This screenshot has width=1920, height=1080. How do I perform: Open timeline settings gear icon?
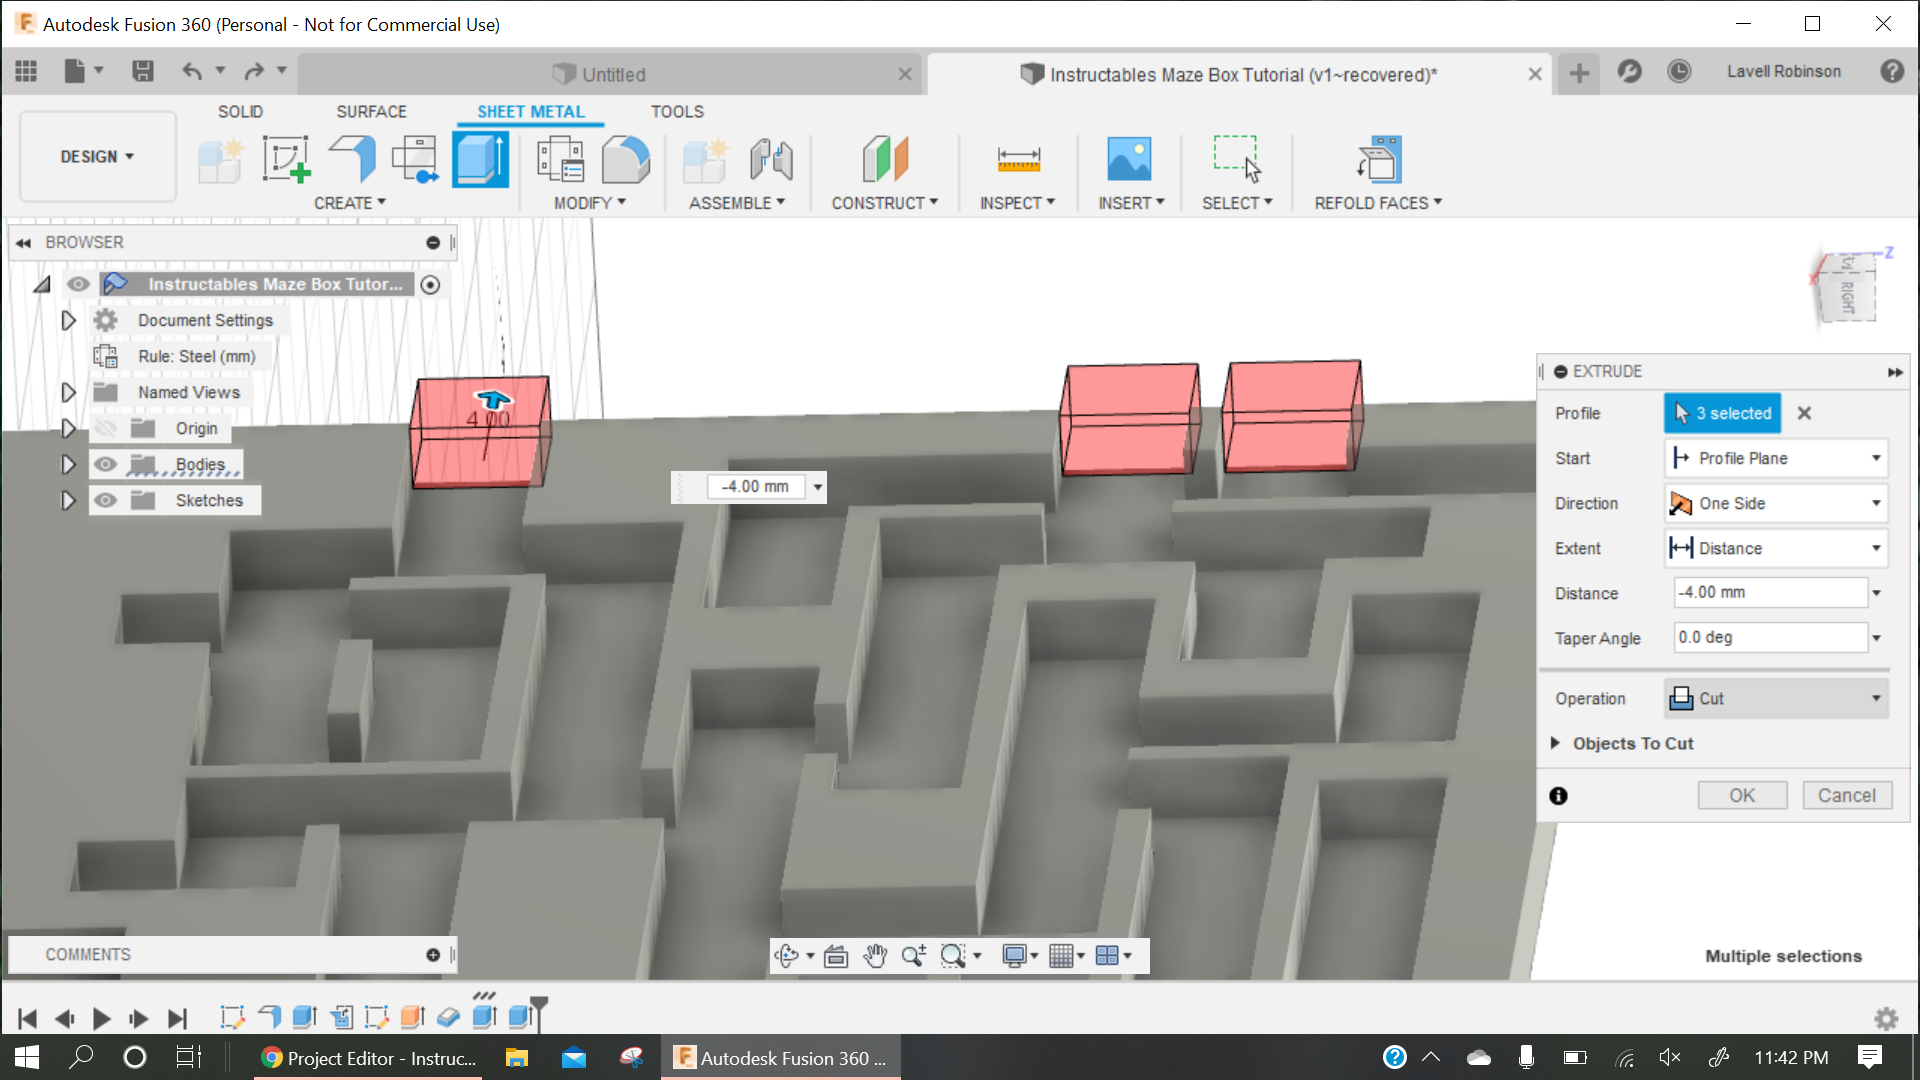pos(1886,1018)
